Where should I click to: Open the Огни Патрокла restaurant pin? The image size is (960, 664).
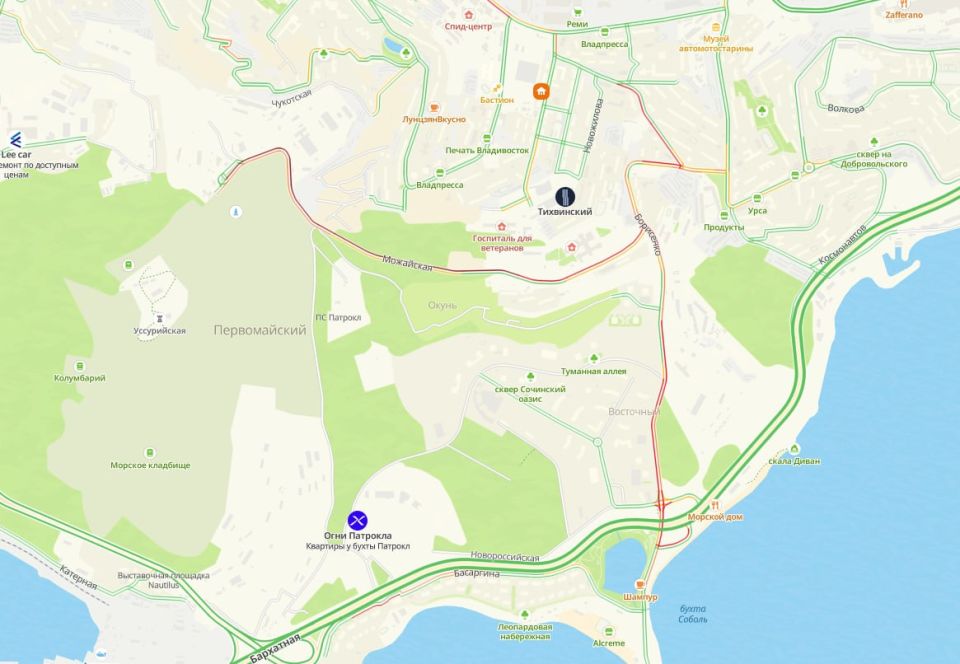(358, 520)
